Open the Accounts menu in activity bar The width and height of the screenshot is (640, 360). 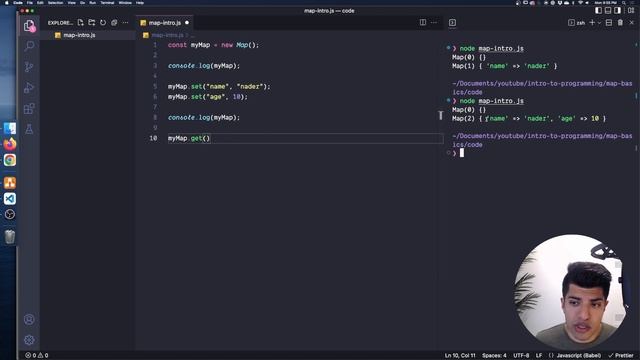[x=29, y=319]
